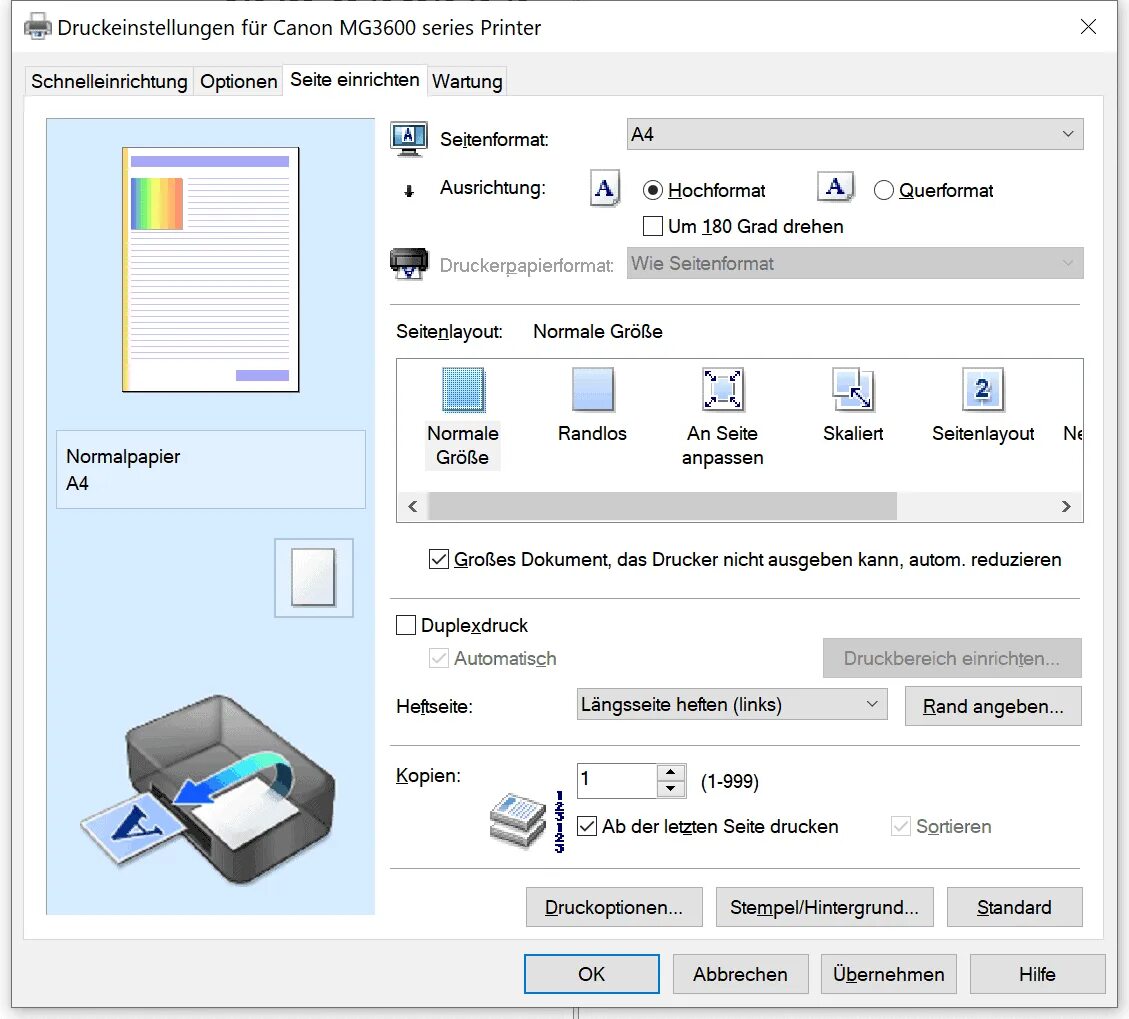Toggle Ab der letzten Seite drucken
The image size is (1129, 1019).
[587, 826]
